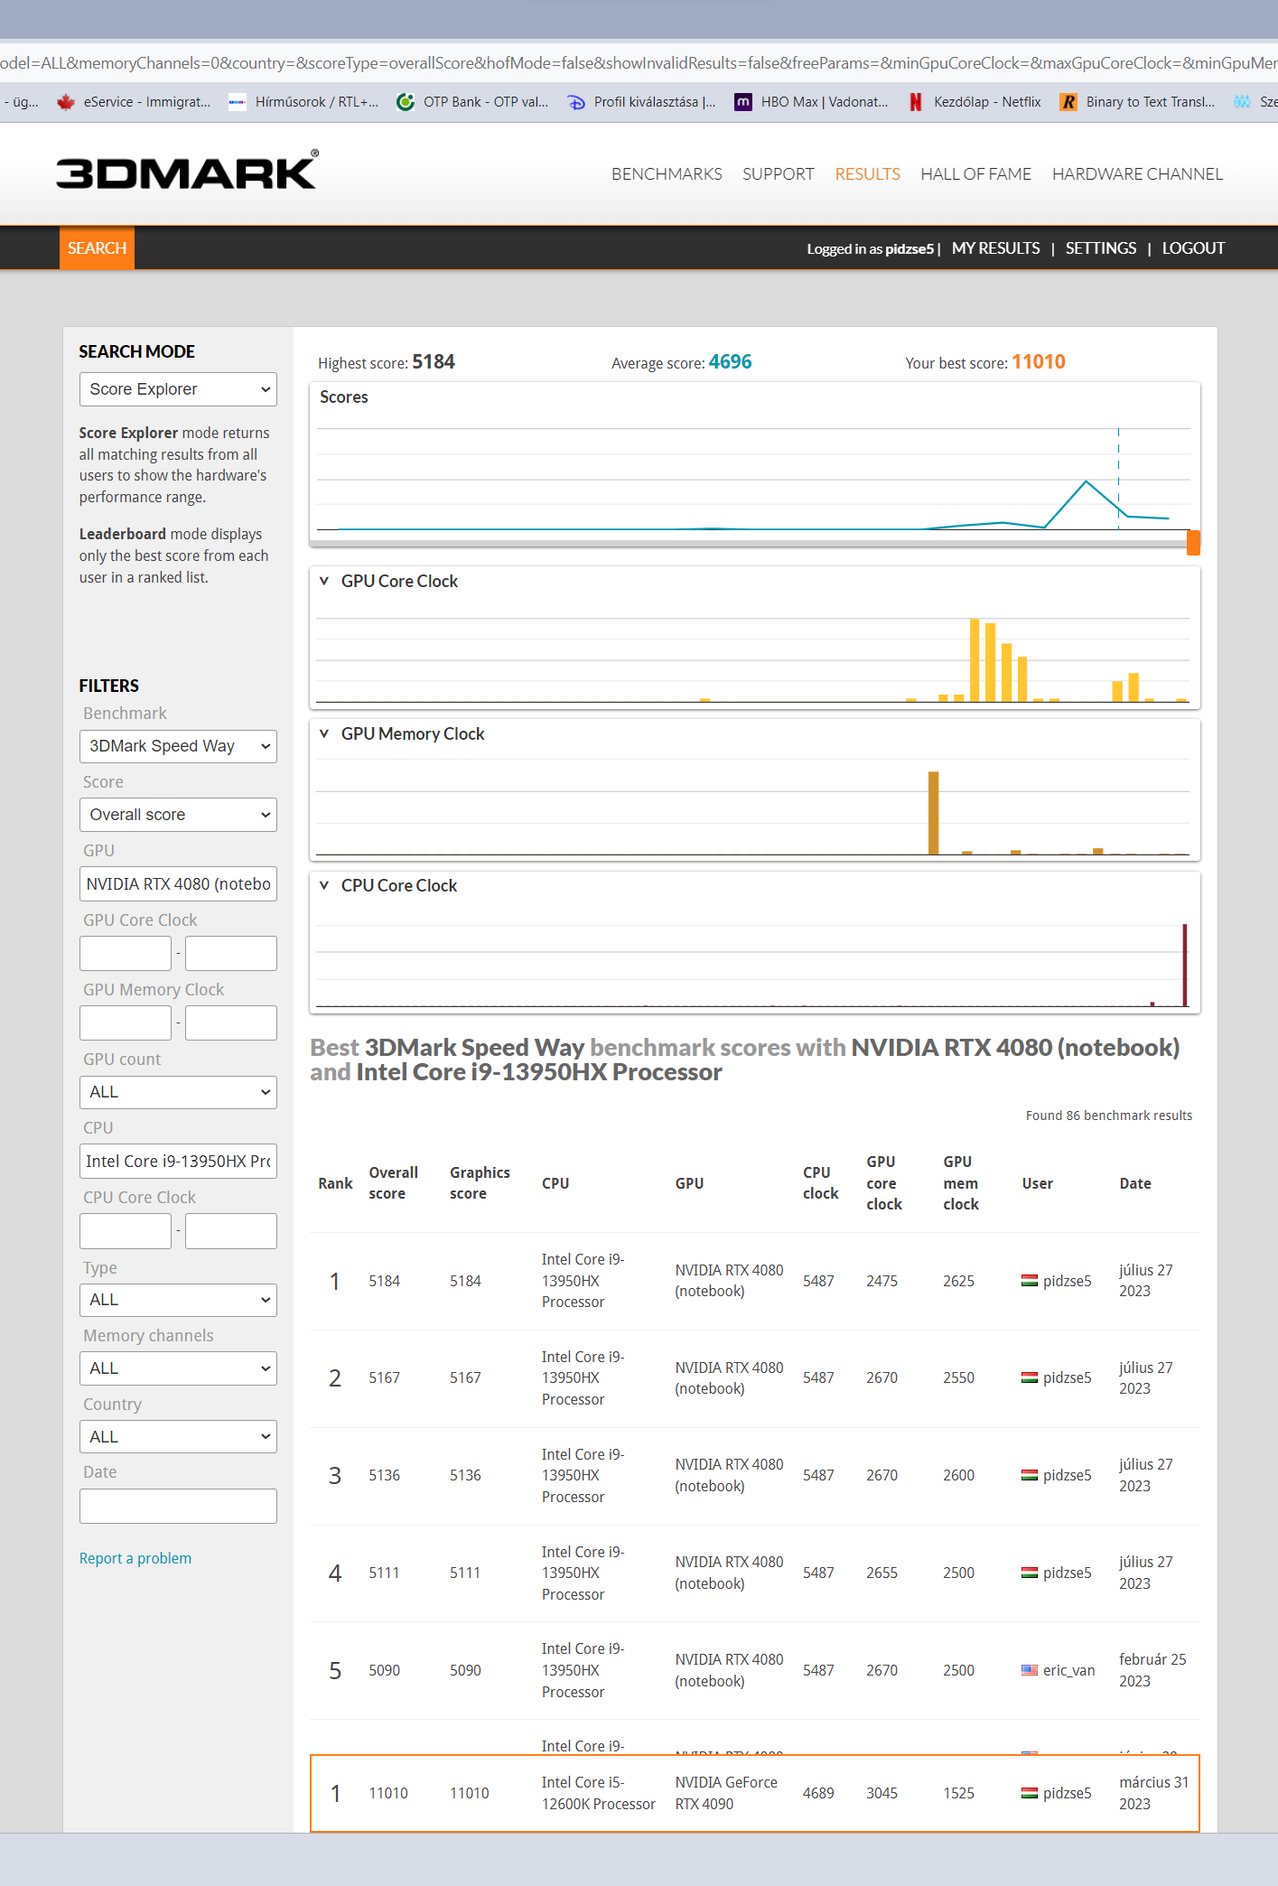Click the Graphics score column header
The height and width of the screenshot is (1886, 1278).
pyautogui.click(x=480, y=1183)
